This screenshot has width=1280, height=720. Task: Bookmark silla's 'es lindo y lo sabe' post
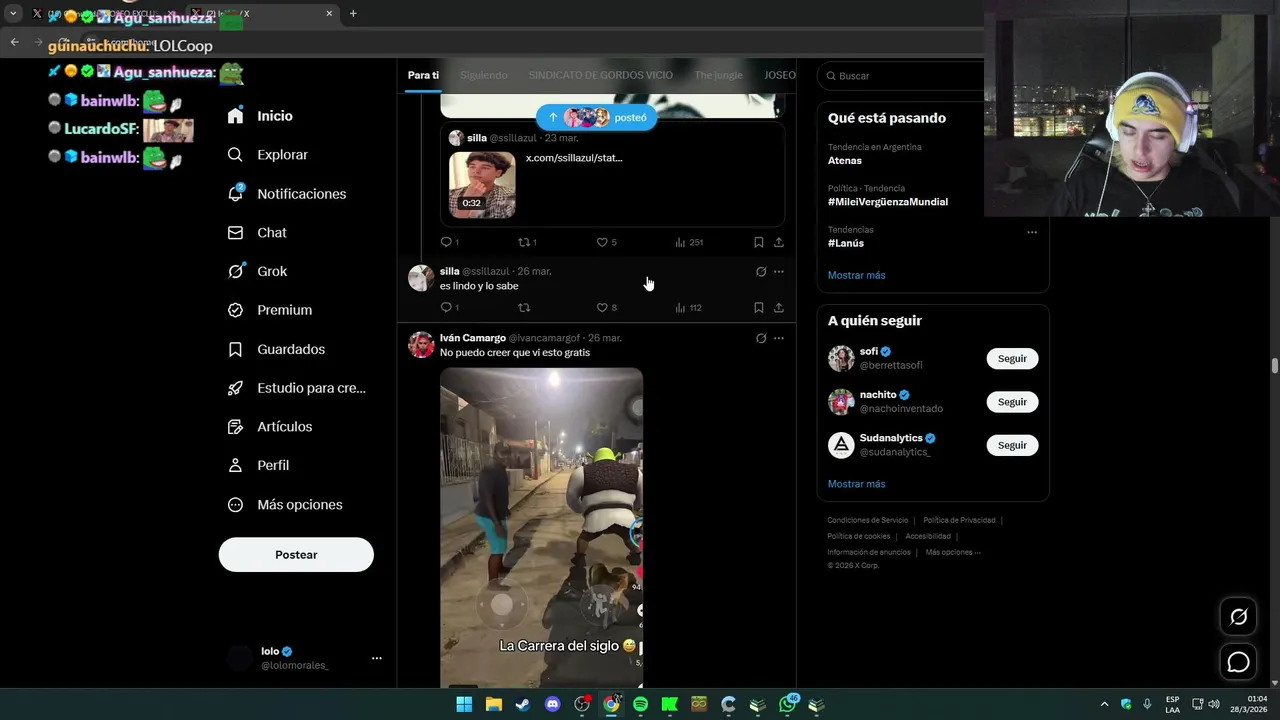[758, 308]
